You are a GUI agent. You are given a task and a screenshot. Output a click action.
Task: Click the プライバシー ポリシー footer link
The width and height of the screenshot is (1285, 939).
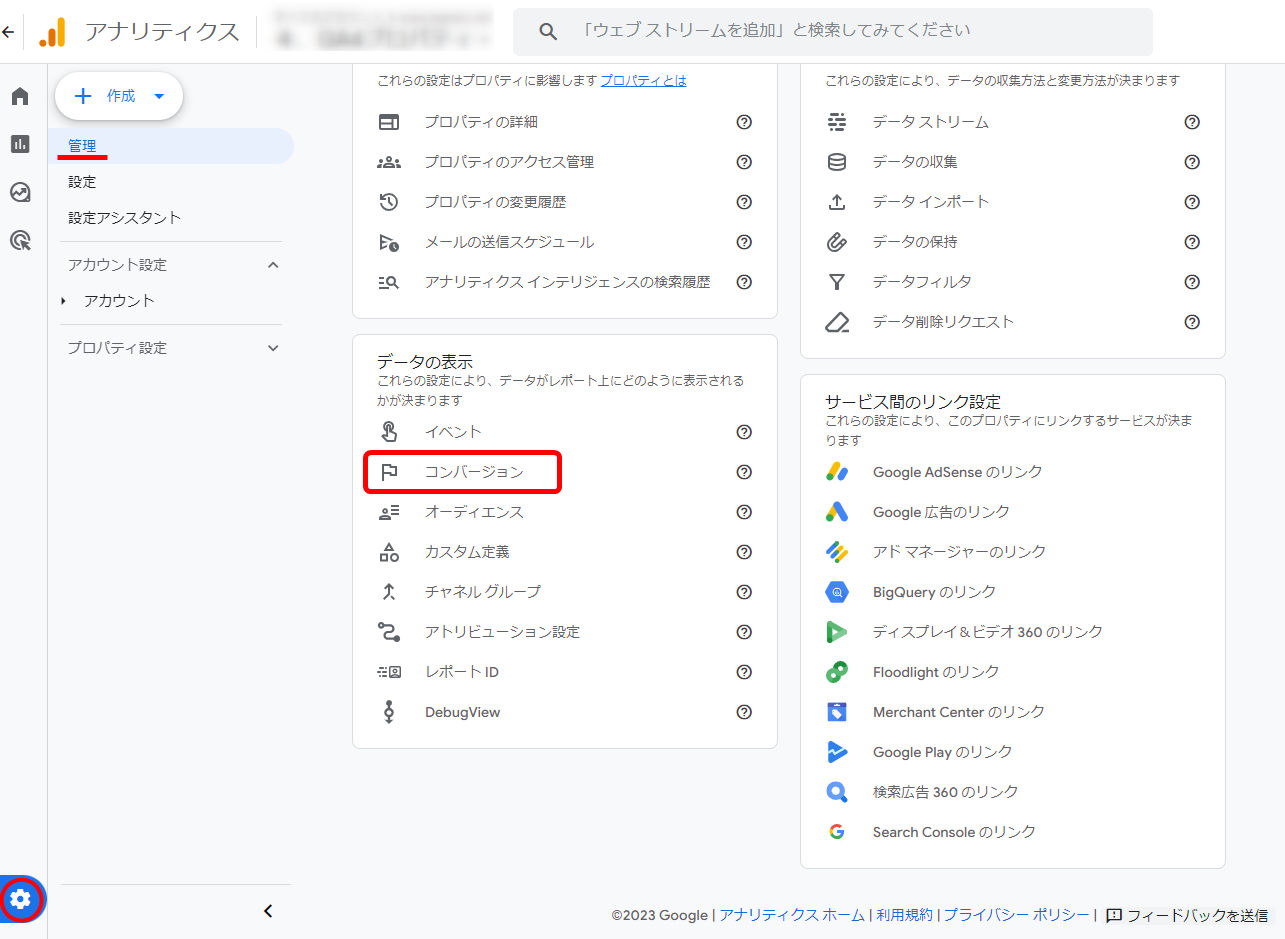coord(1016,915)
